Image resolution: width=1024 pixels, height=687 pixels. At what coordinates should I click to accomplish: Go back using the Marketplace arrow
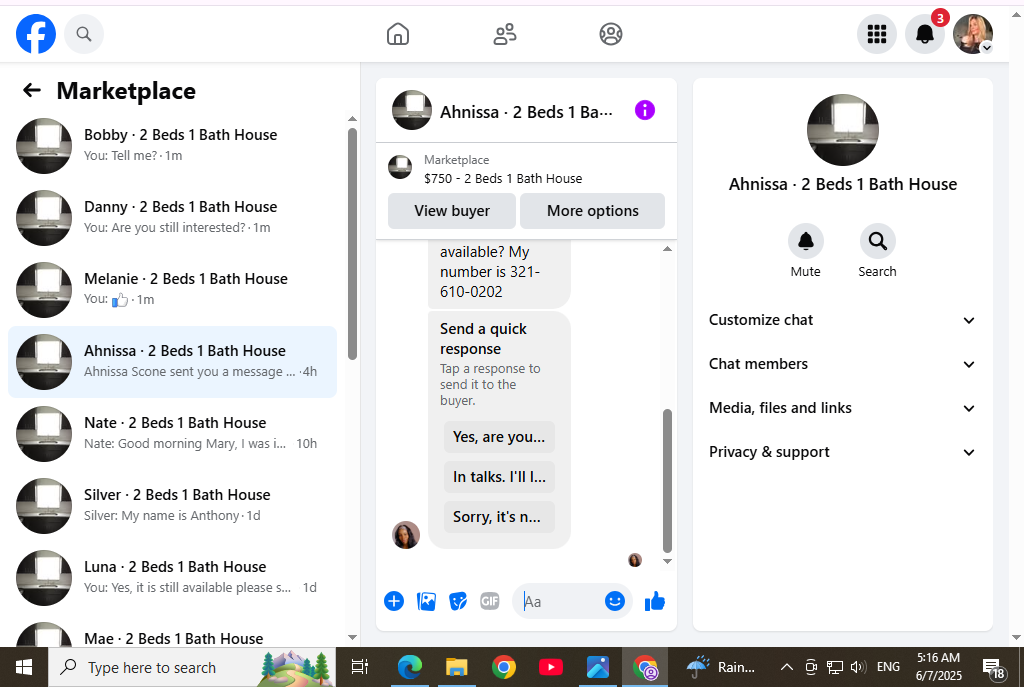(x=31, y=90)
